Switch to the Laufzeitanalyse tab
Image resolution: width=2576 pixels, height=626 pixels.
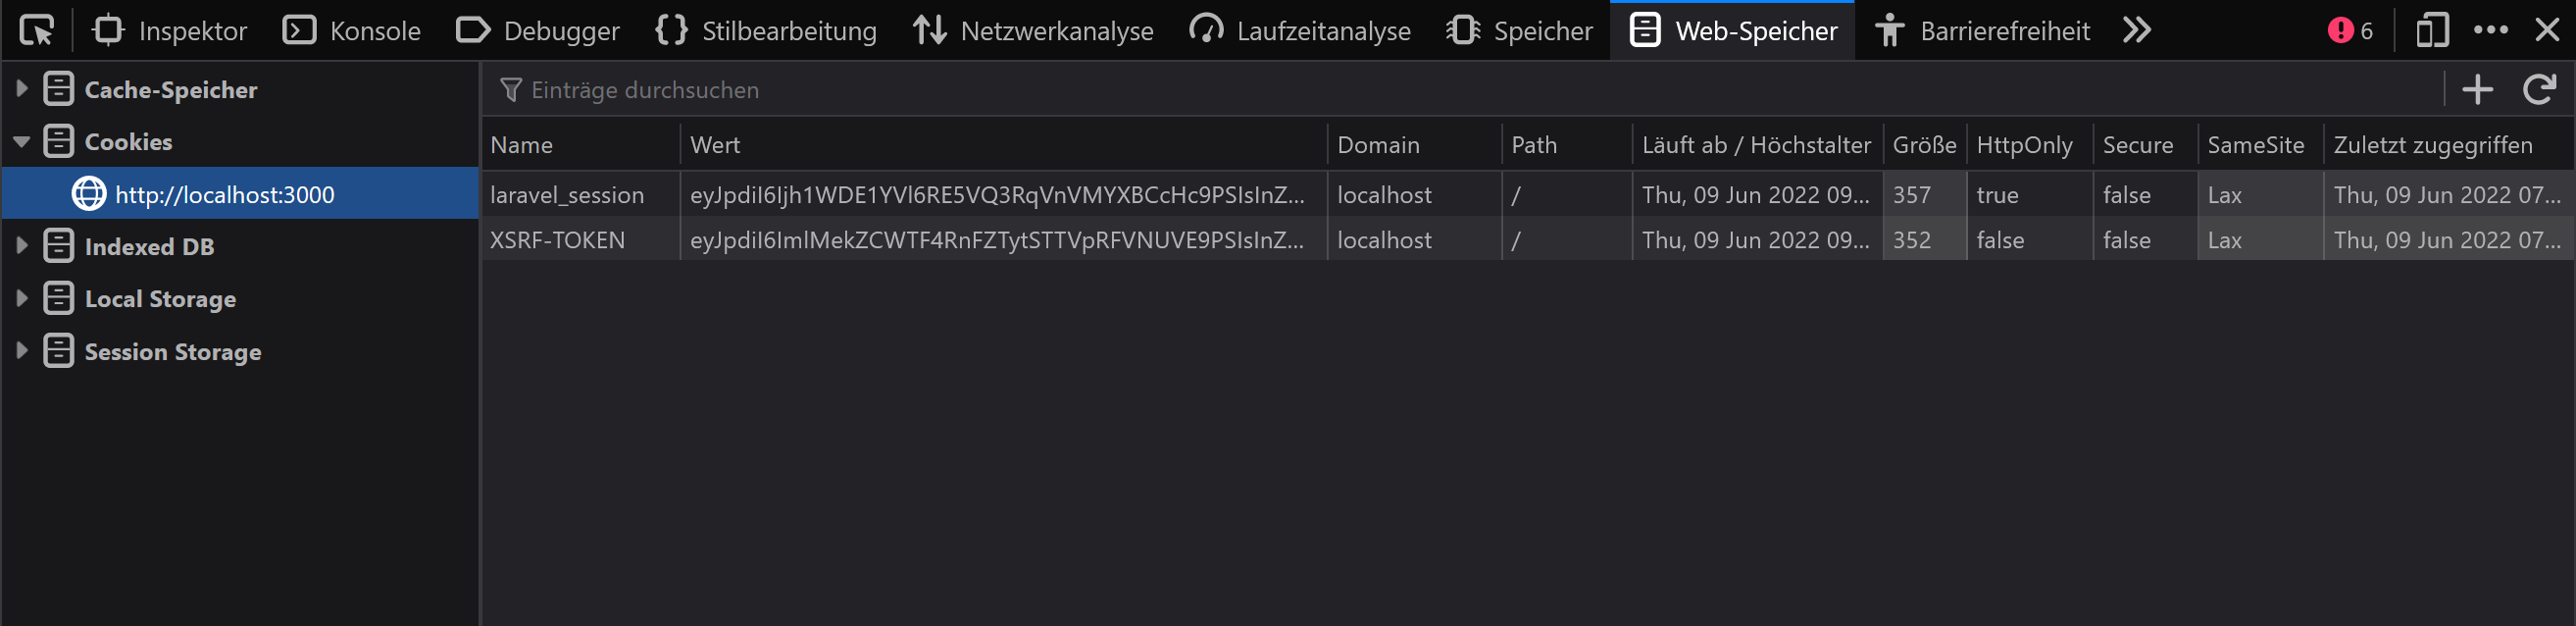1299,31
